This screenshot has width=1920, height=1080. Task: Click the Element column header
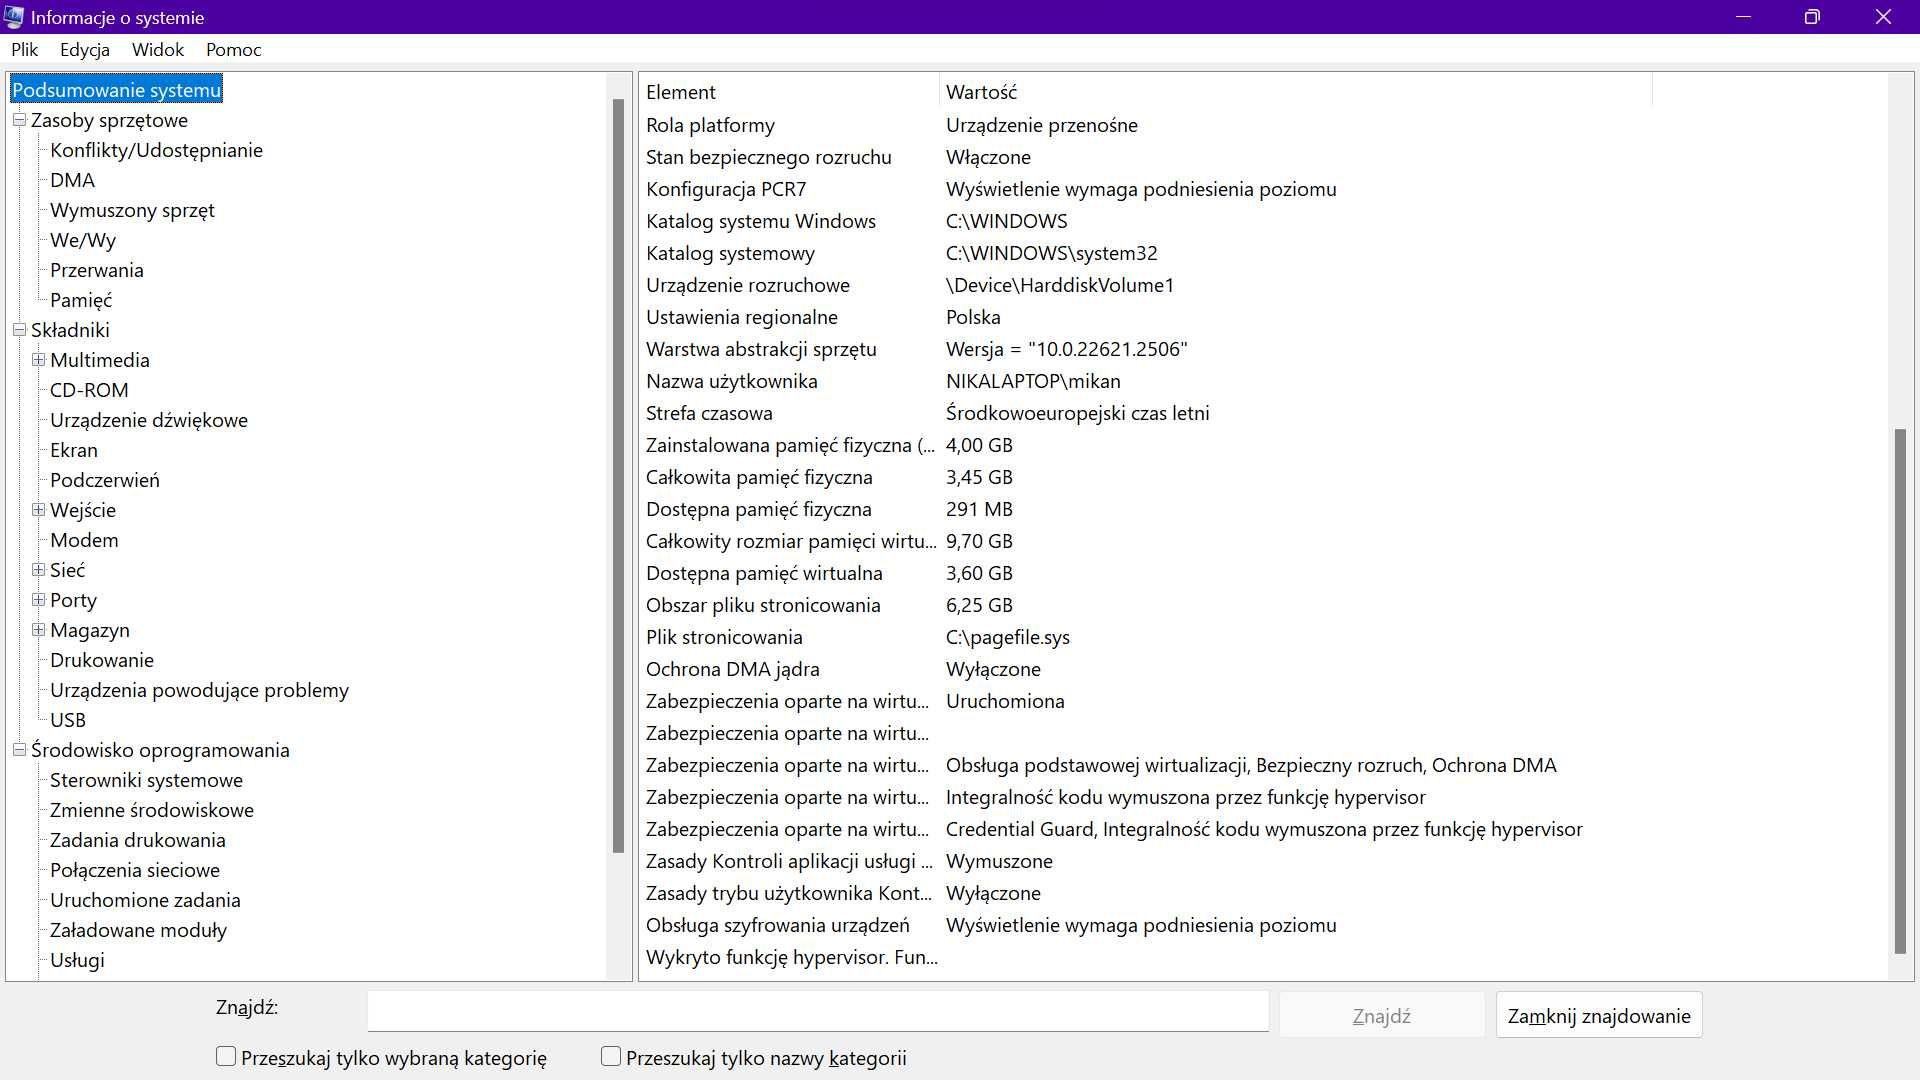[789, 92]
